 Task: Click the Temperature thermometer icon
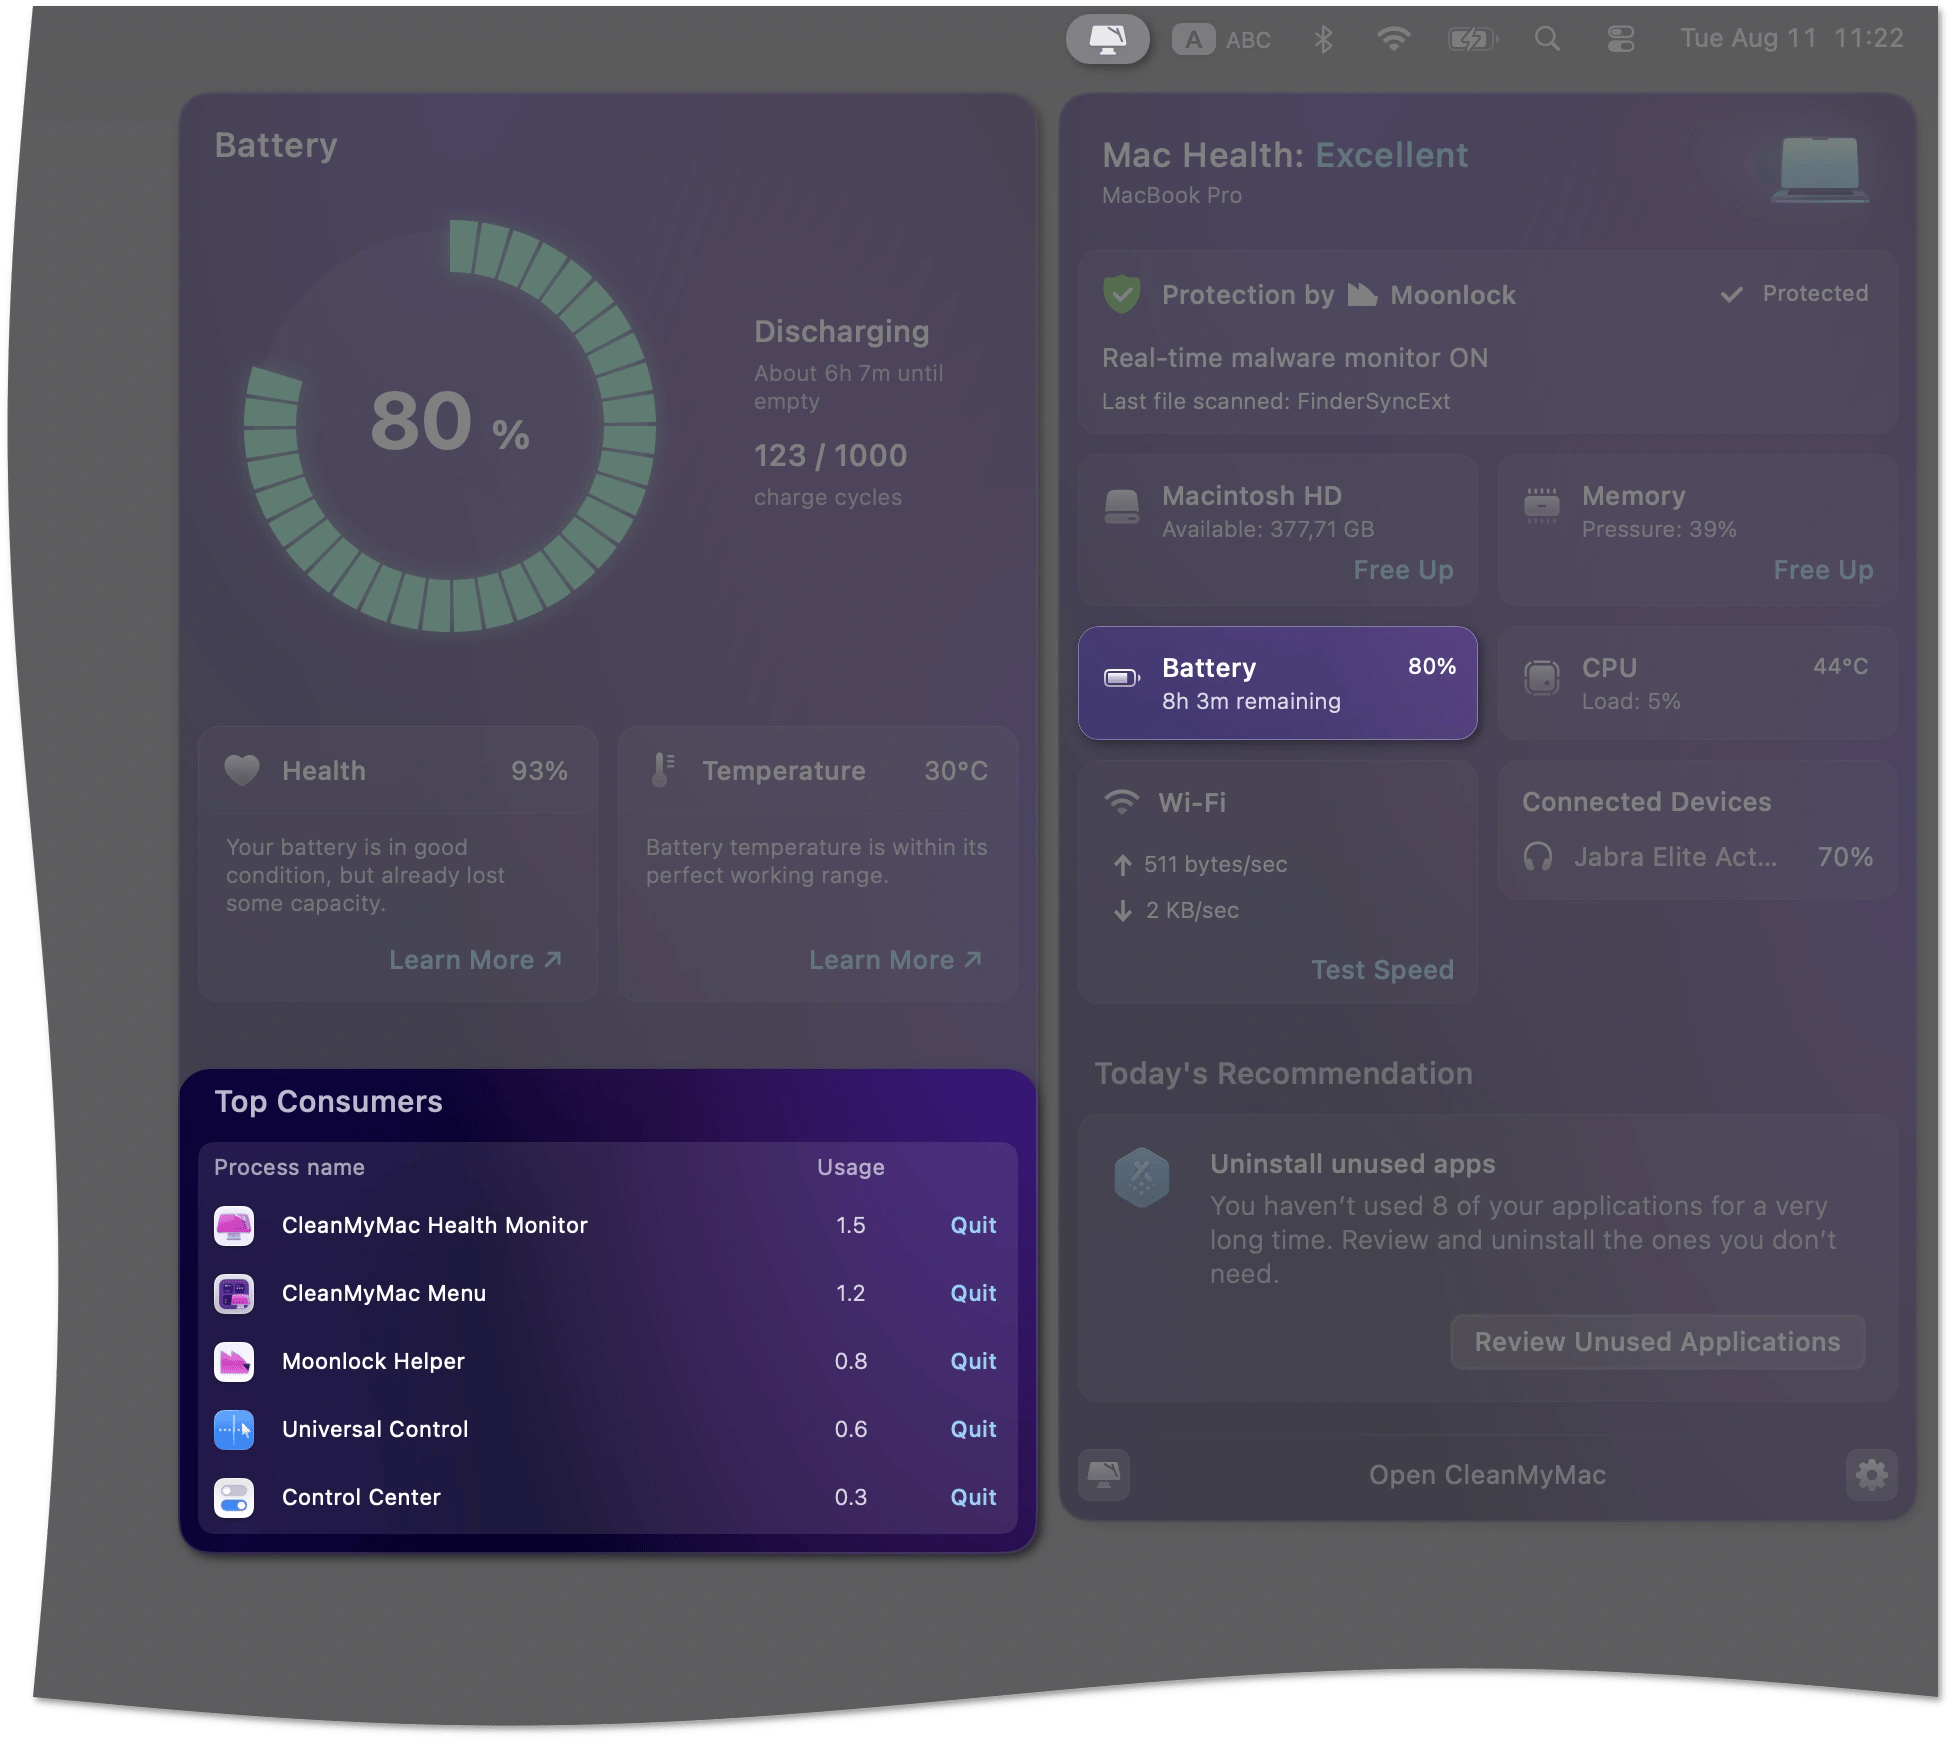(662, 770)
